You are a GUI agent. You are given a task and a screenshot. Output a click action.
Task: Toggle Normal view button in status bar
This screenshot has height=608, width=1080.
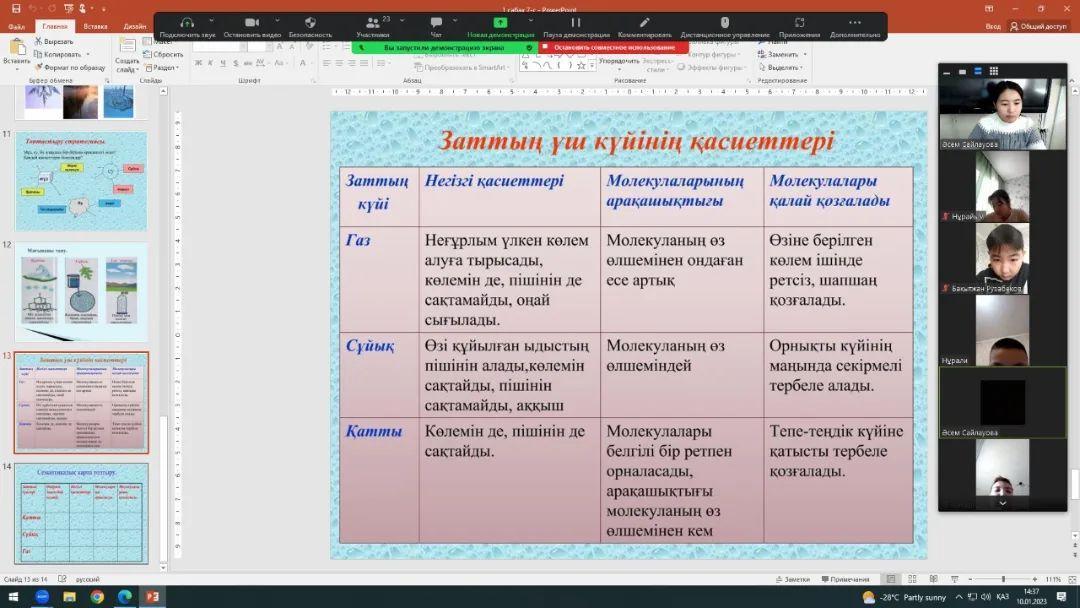click(x=891, y=579)
